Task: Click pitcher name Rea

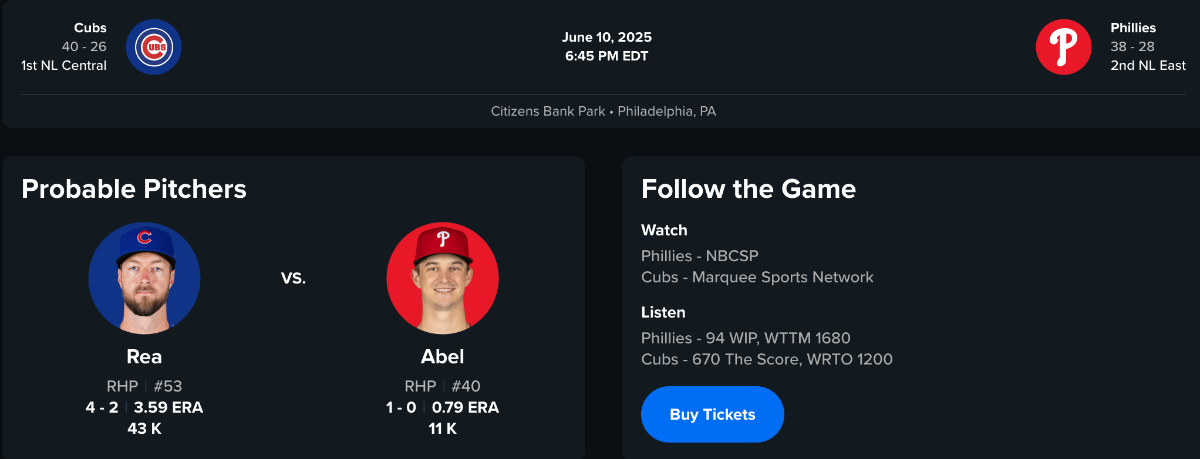Action: click(x=144, y=357)
